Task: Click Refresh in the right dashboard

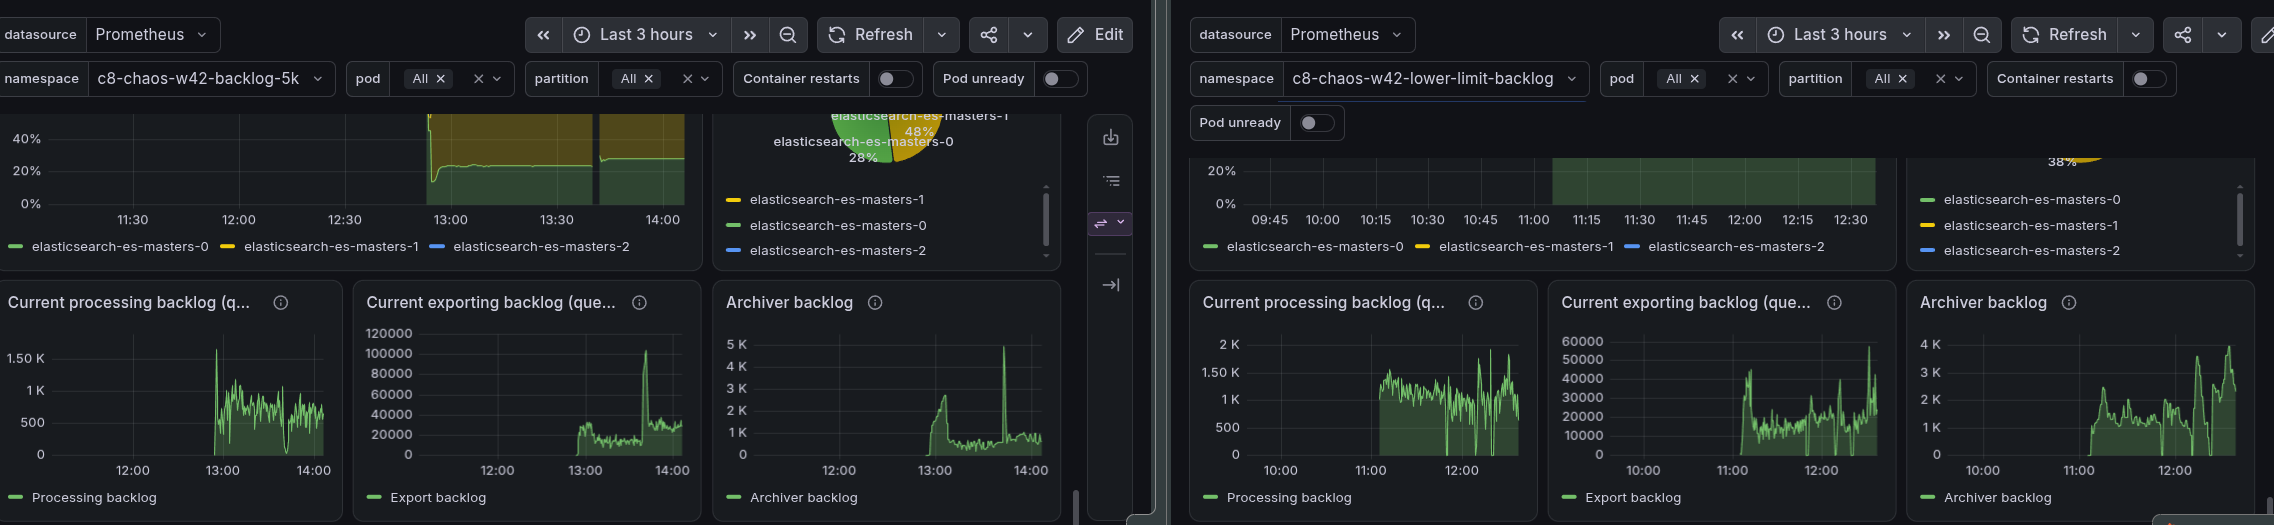Action: click(2065, 35)
